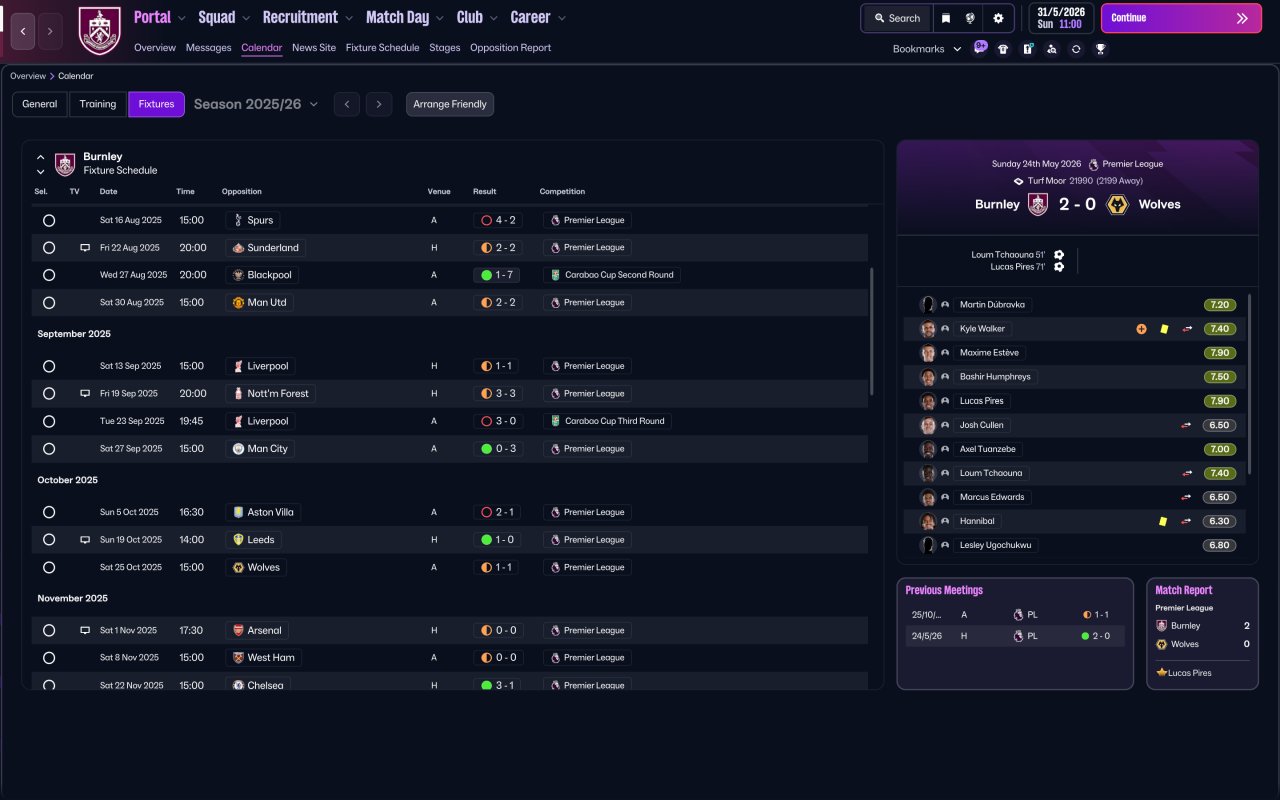This screenshot has width=1280, height=800.
Task: Click the date and time 31/5/2026 box
Action: tap(1061, 18)
